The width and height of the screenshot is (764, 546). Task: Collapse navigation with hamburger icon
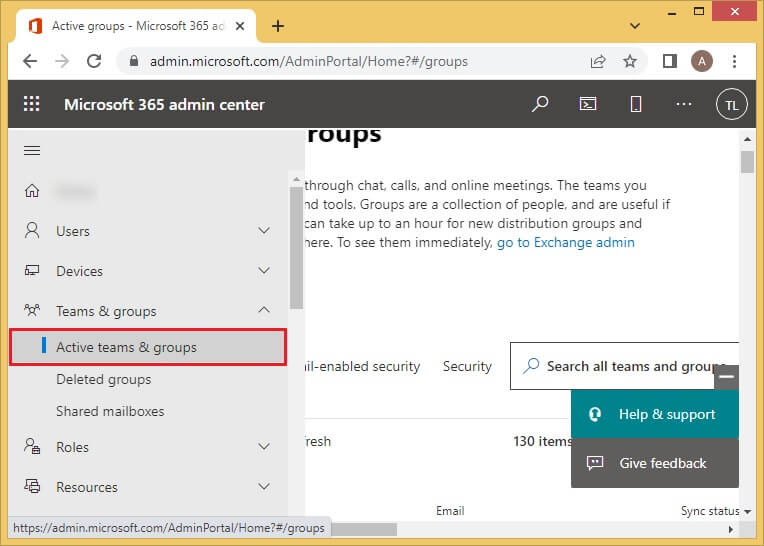pyautogui.click(x=32, y=151)
